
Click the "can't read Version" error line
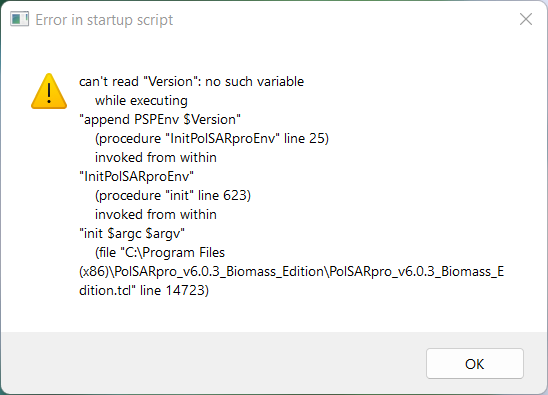point(192,81)
